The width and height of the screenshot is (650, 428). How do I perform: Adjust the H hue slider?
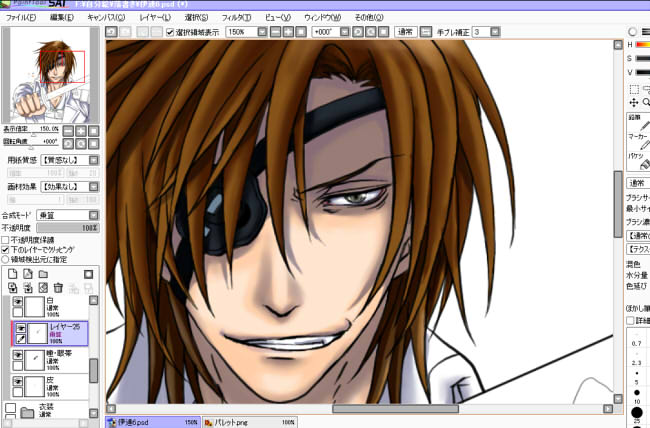click(643, 44)
